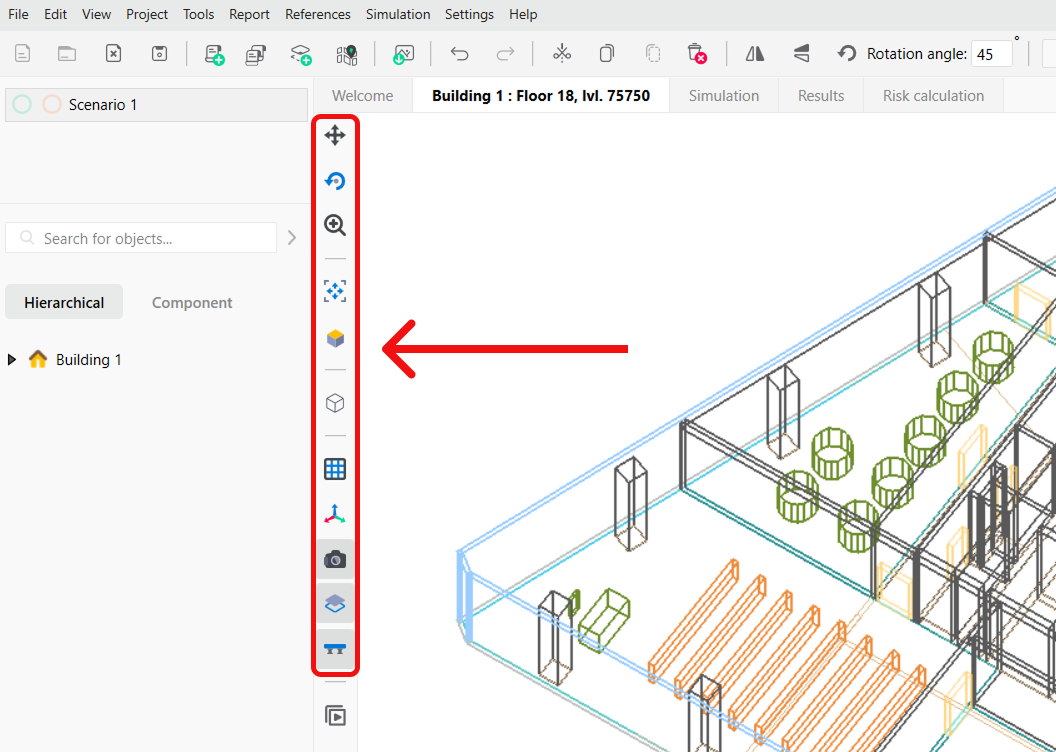Switch to the Risk calculation tab
This screenshot has width=1056, height=752.
pyautogui.click(x=933, y=96)
